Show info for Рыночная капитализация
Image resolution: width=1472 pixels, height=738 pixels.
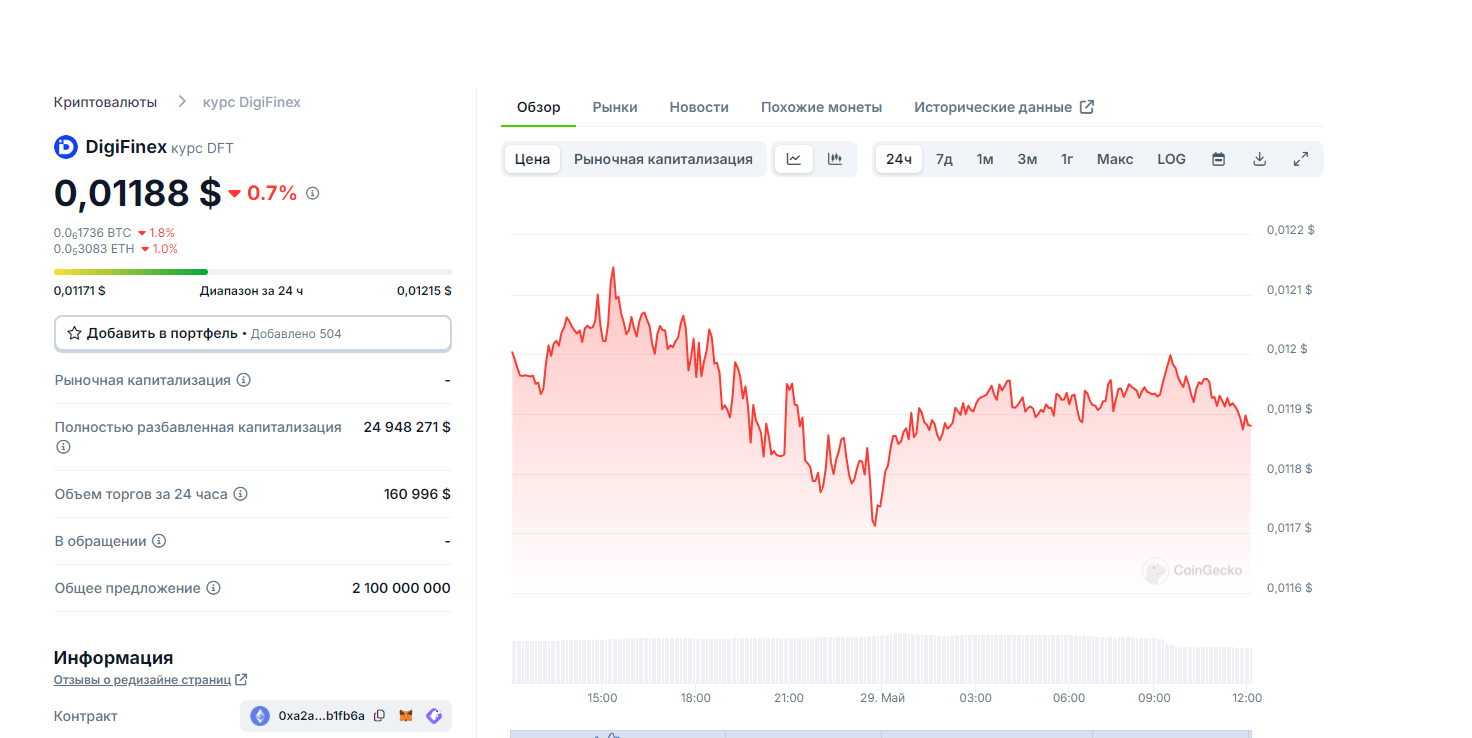pos(243,380)
